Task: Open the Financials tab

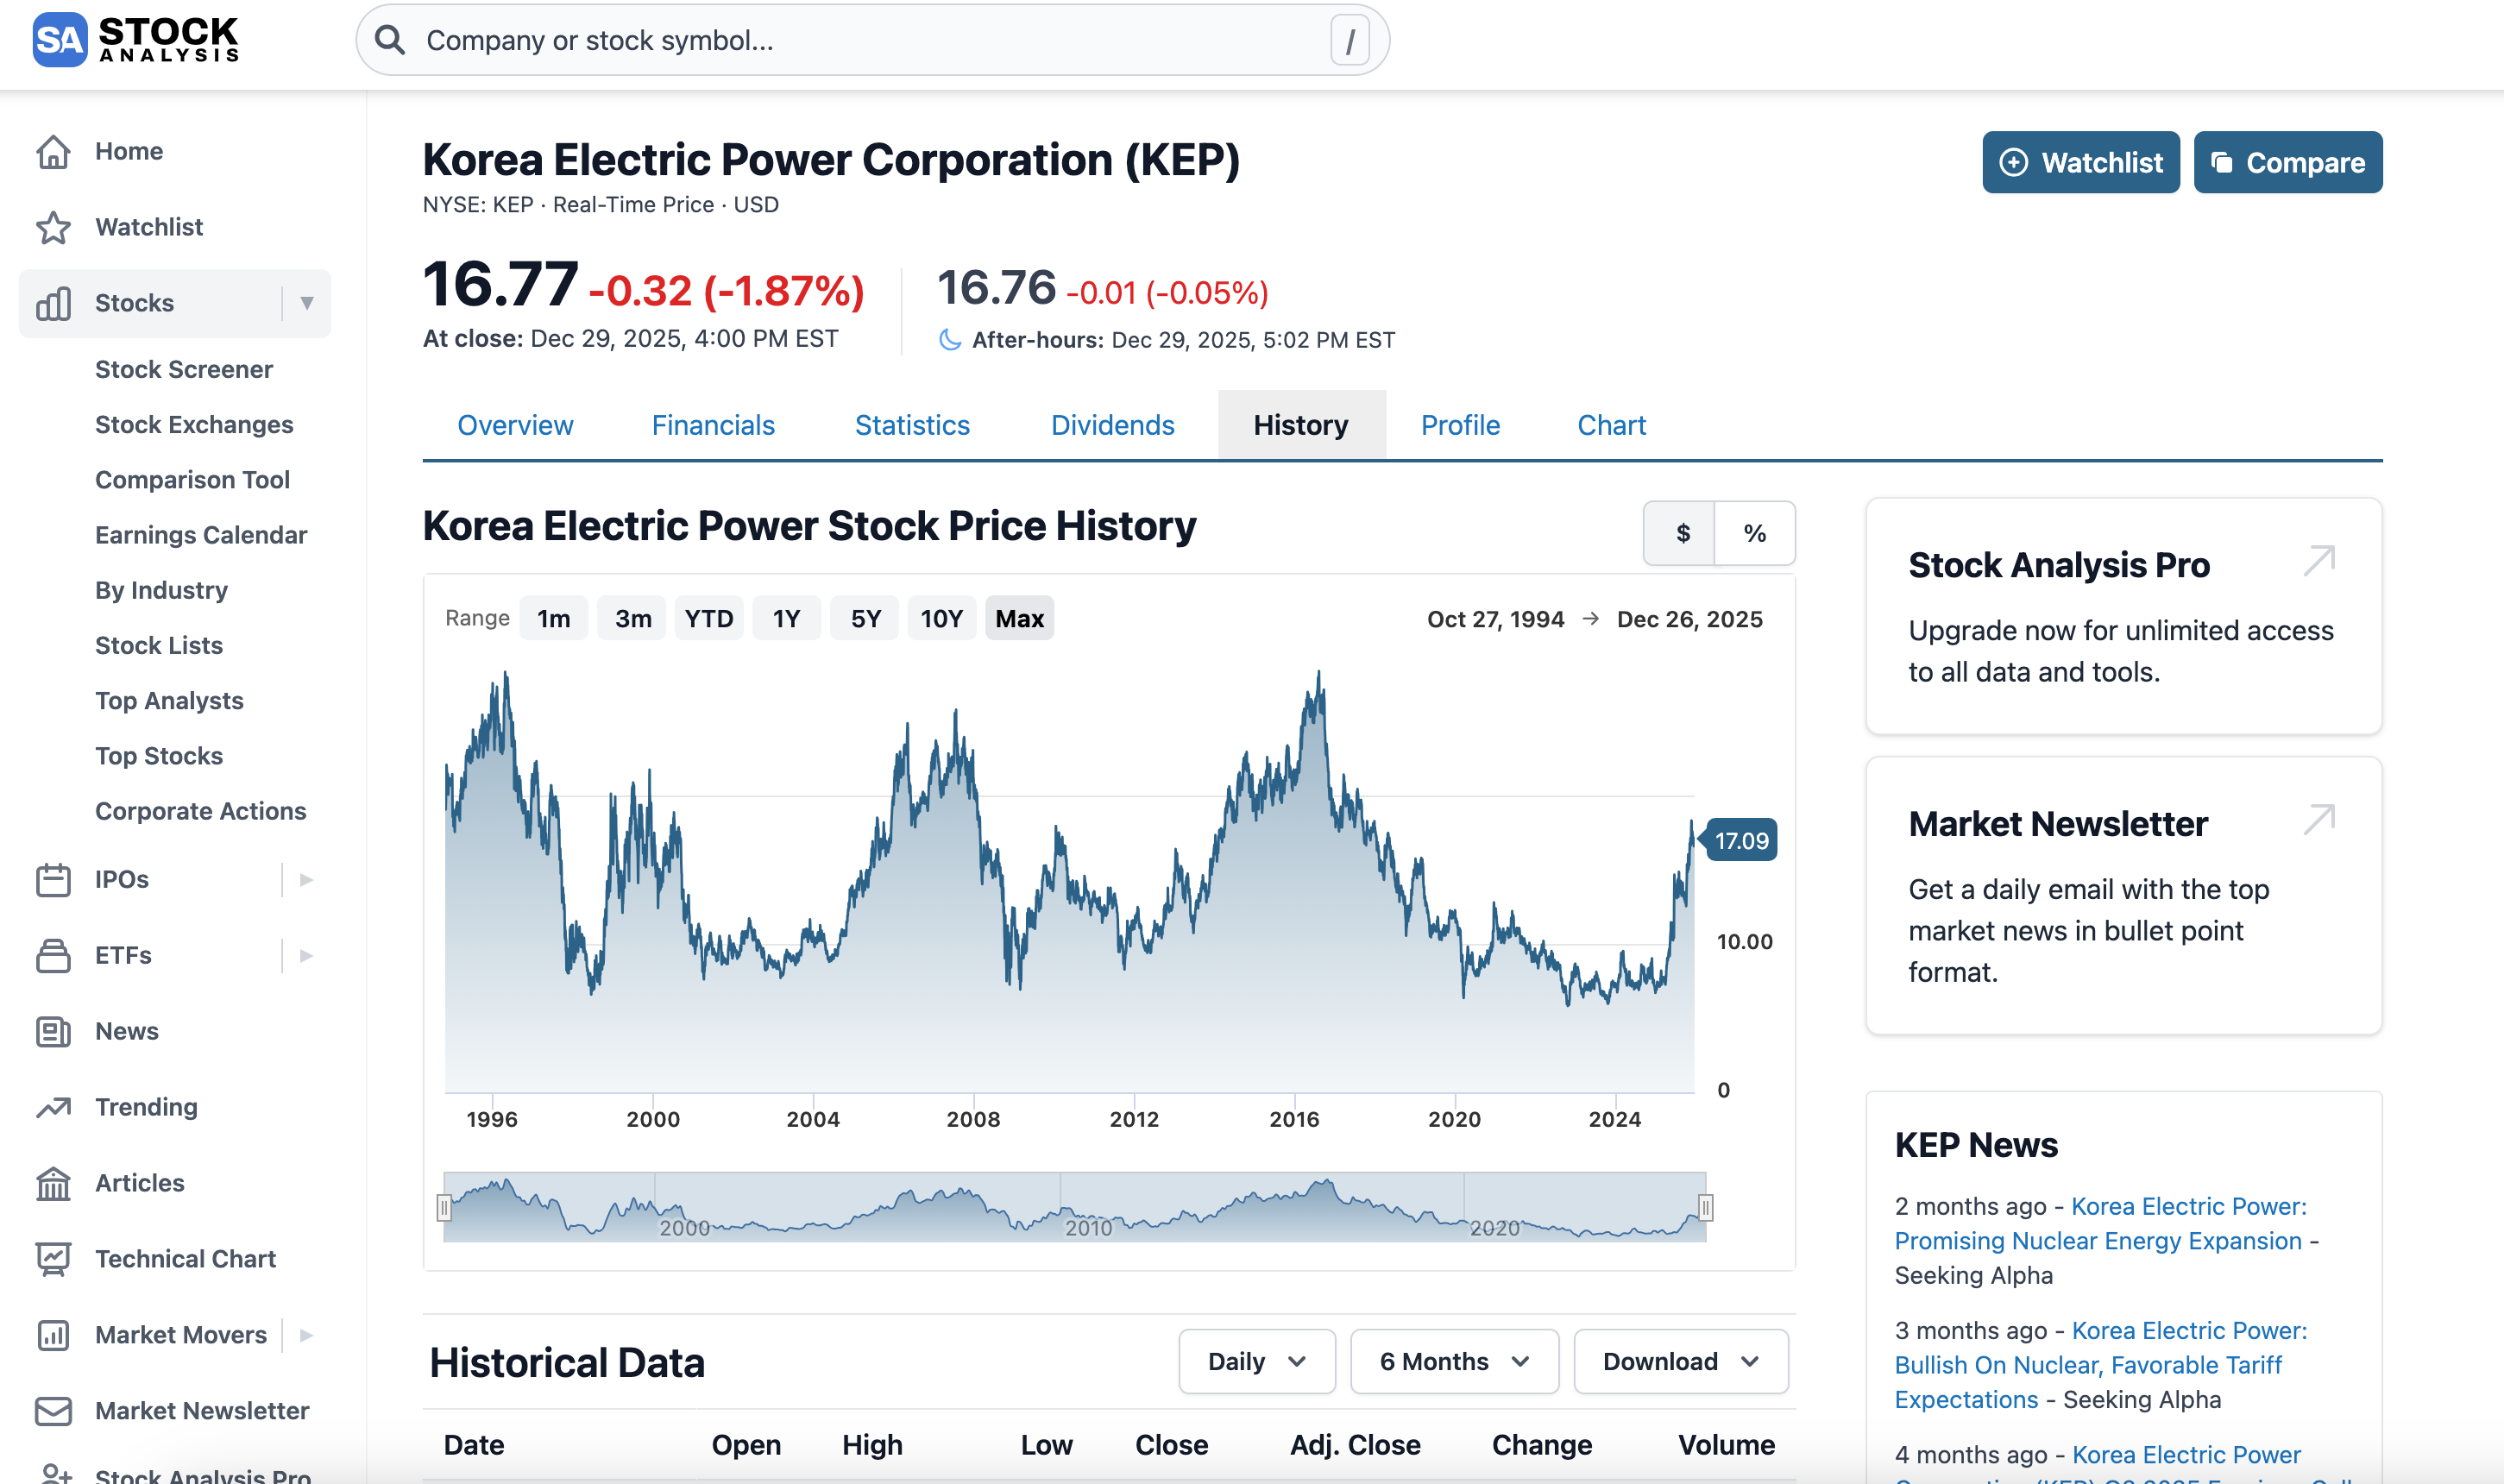Action: pos(712,425)
